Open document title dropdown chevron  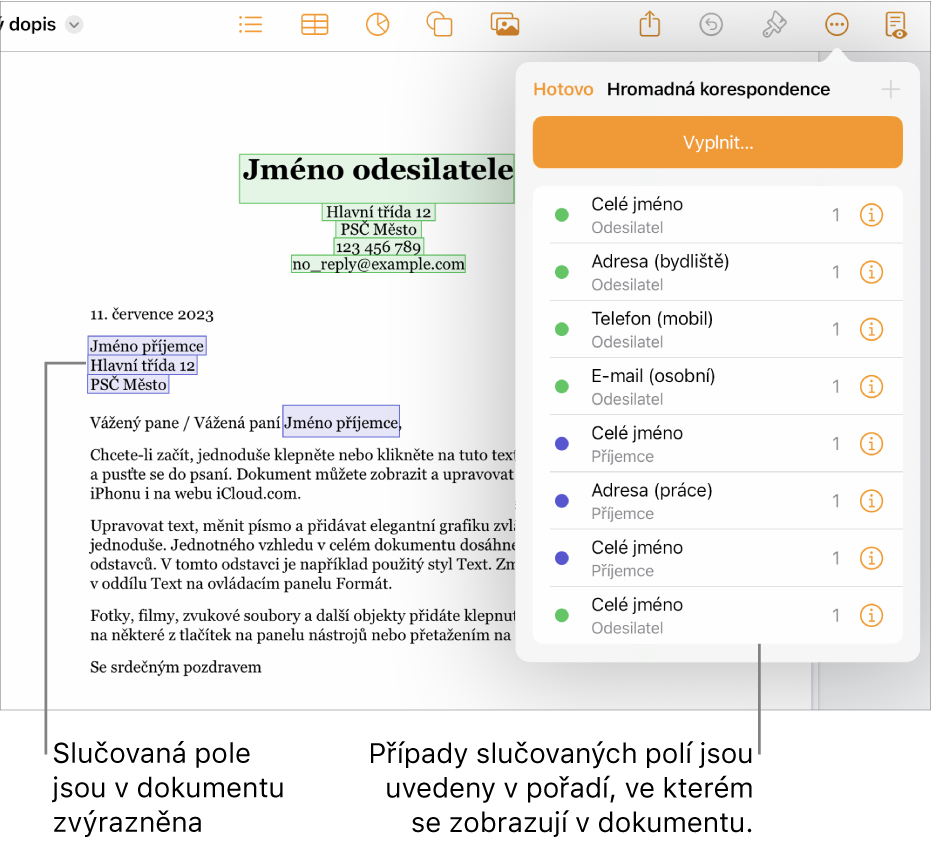click(74, 25)
